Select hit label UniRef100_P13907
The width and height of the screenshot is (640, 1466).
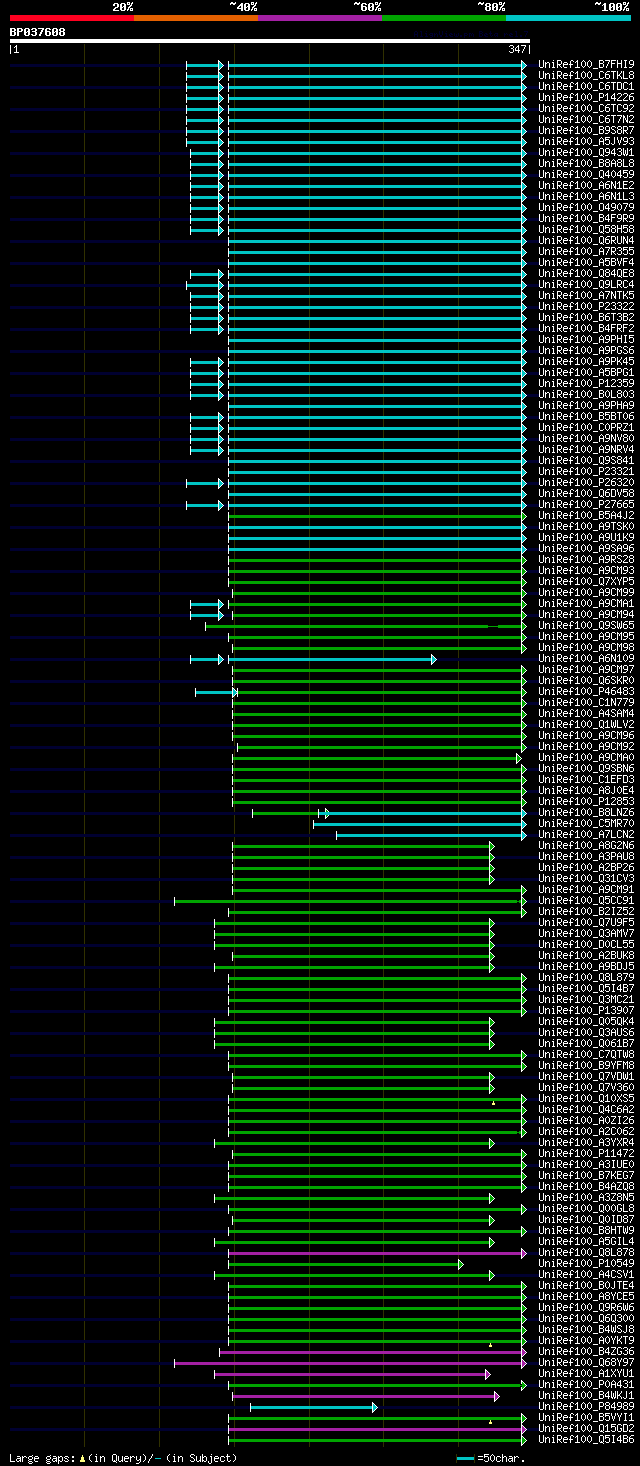click(586, 1010)
